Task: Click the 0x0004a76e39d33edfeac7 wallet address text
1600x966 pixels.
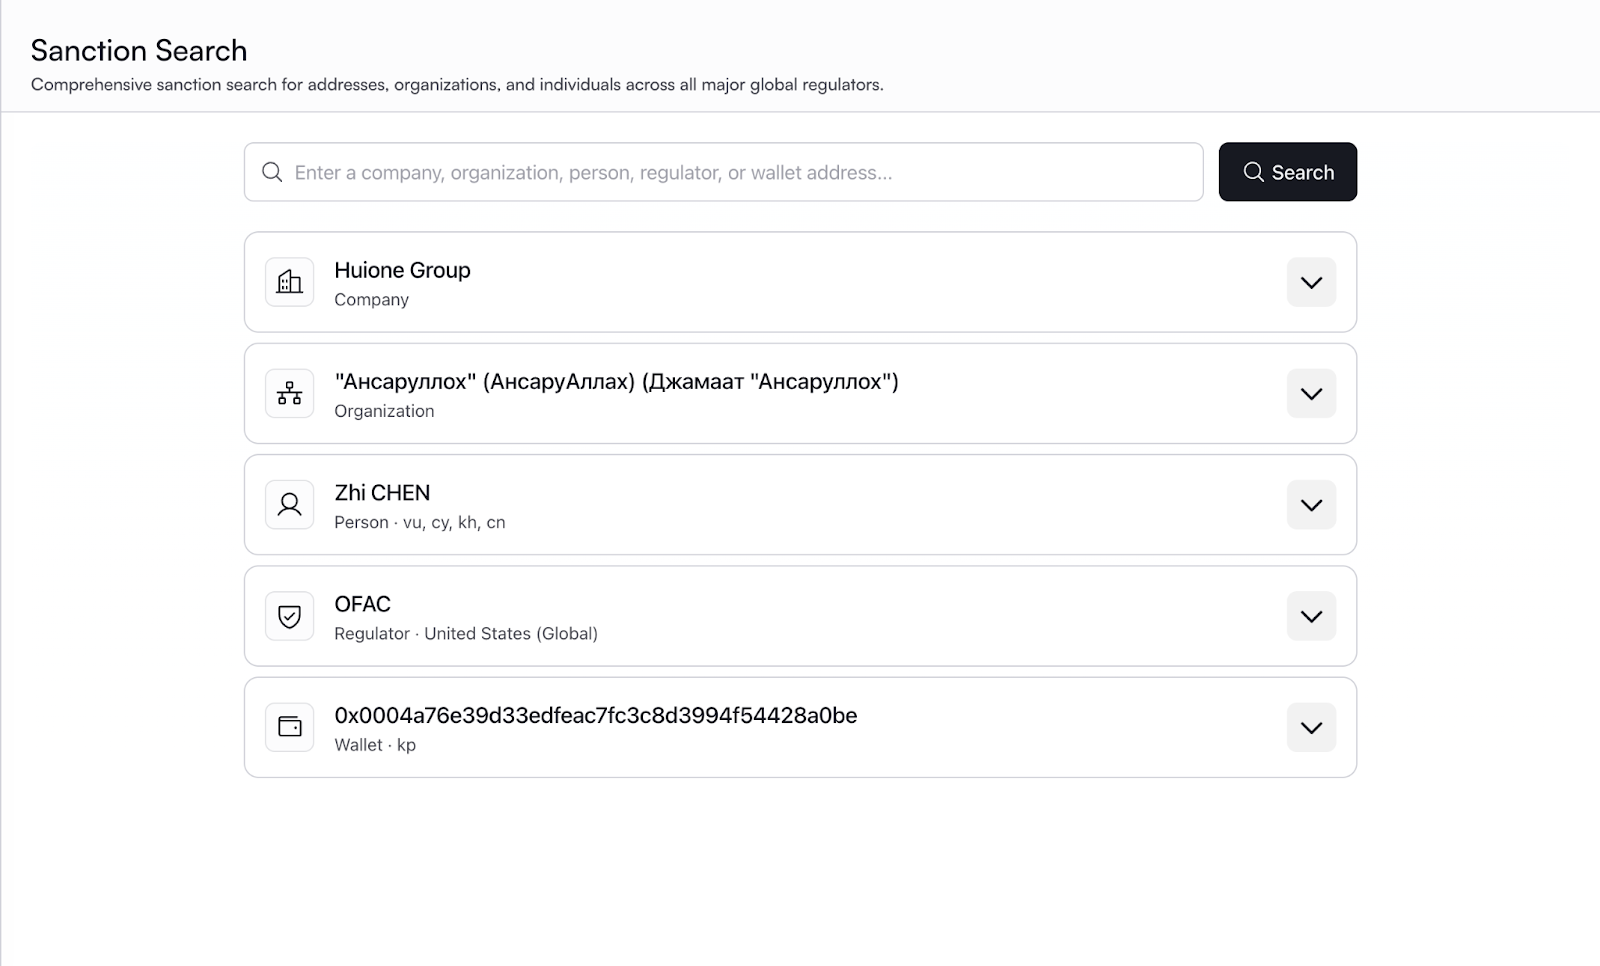Action: [595, 715]
